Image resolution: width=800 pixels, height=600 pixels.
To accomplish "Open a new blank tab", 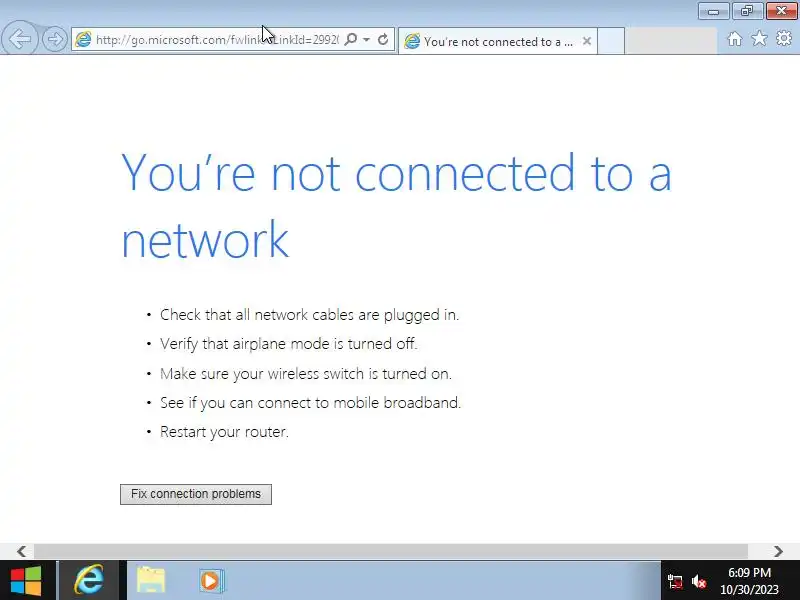I will tap(611, 41).
